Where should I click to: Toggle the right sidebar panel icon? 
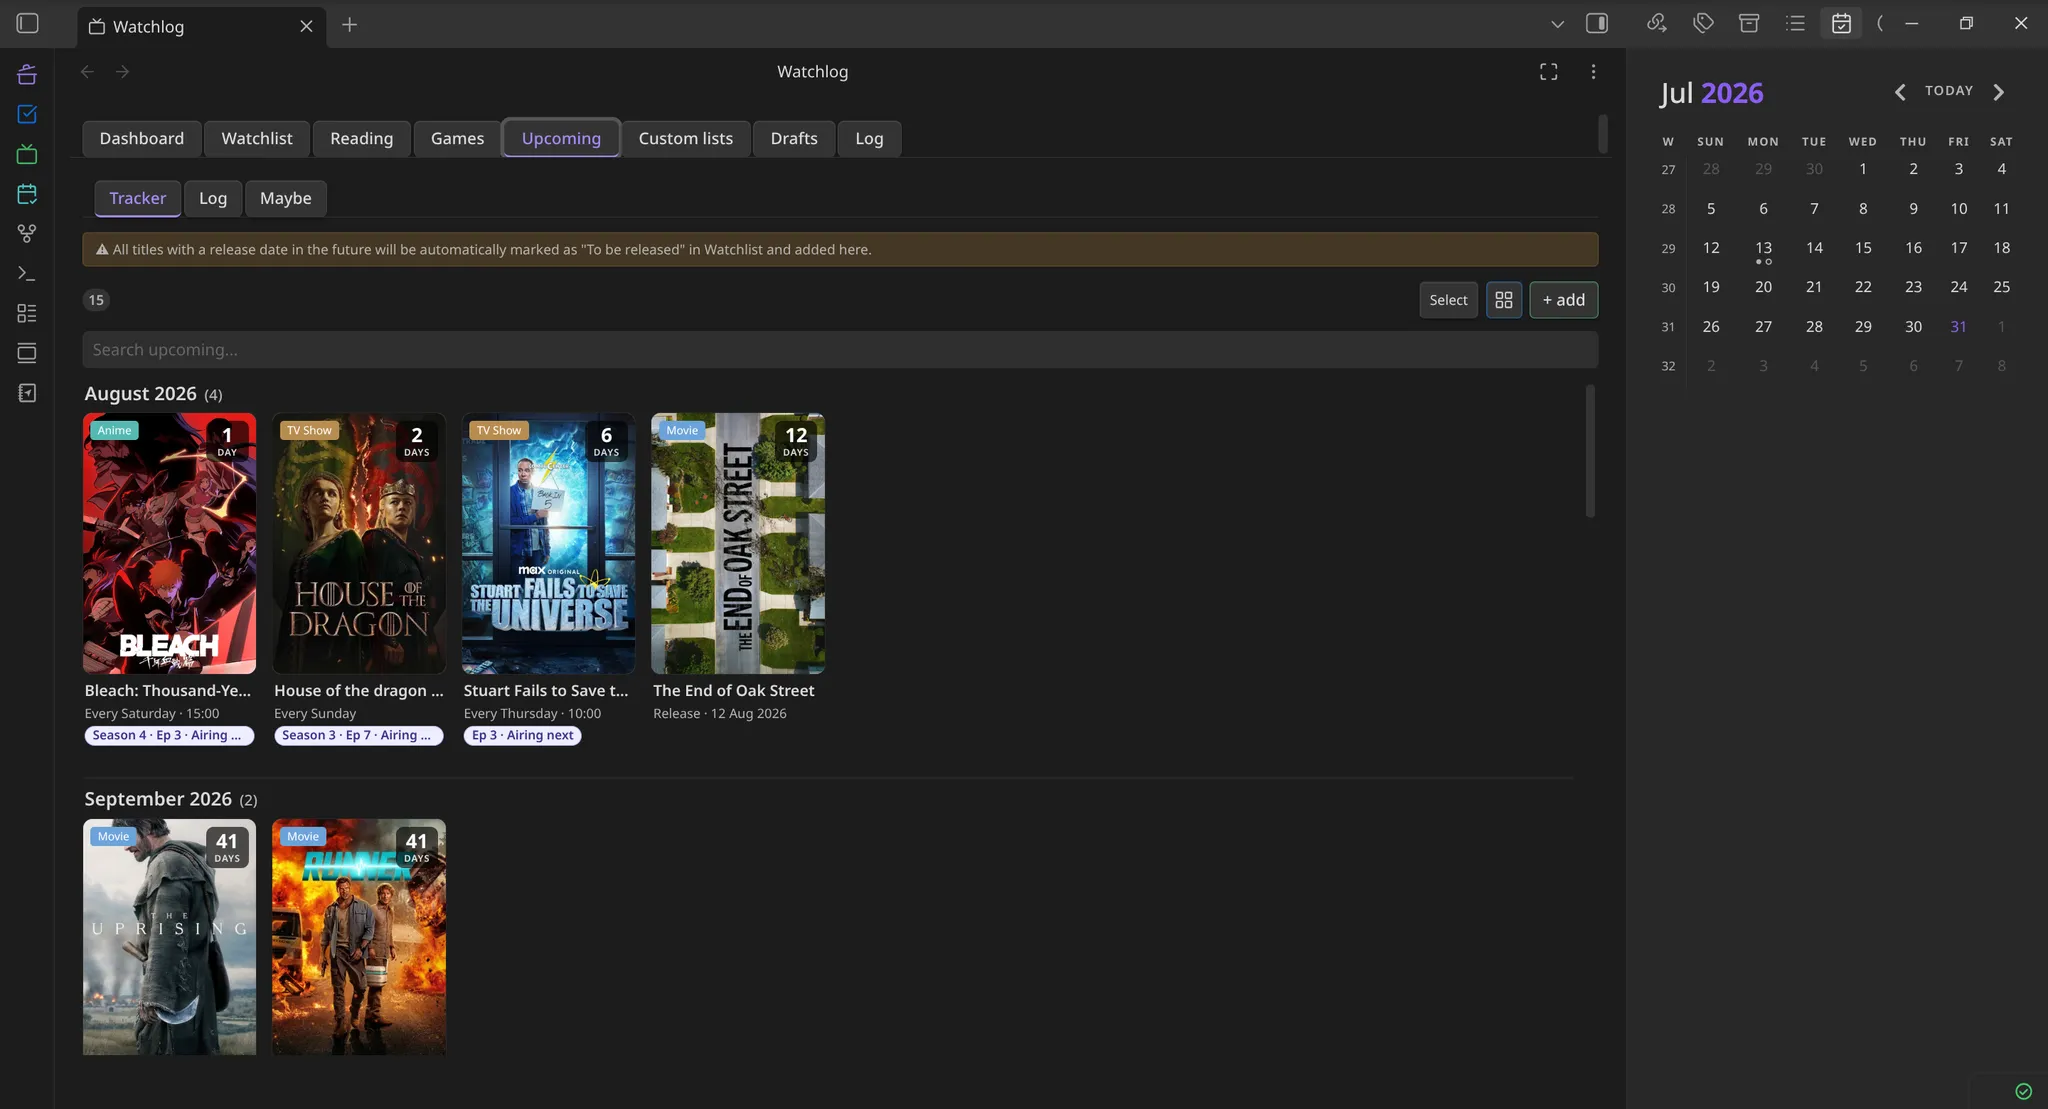coord(1597,23)
